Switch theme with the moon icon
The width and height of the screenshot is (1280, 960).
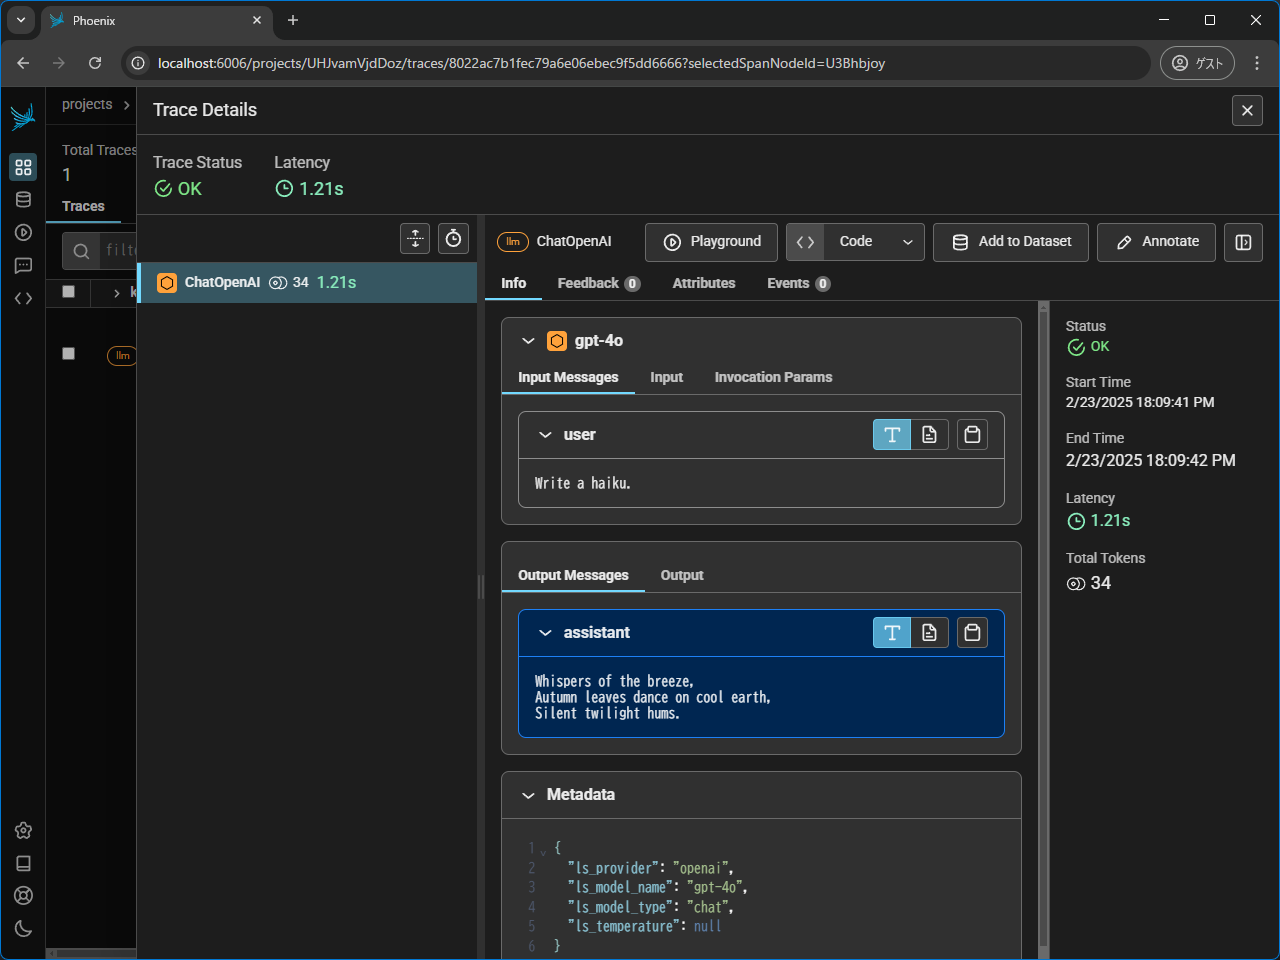tap(23, 928)
